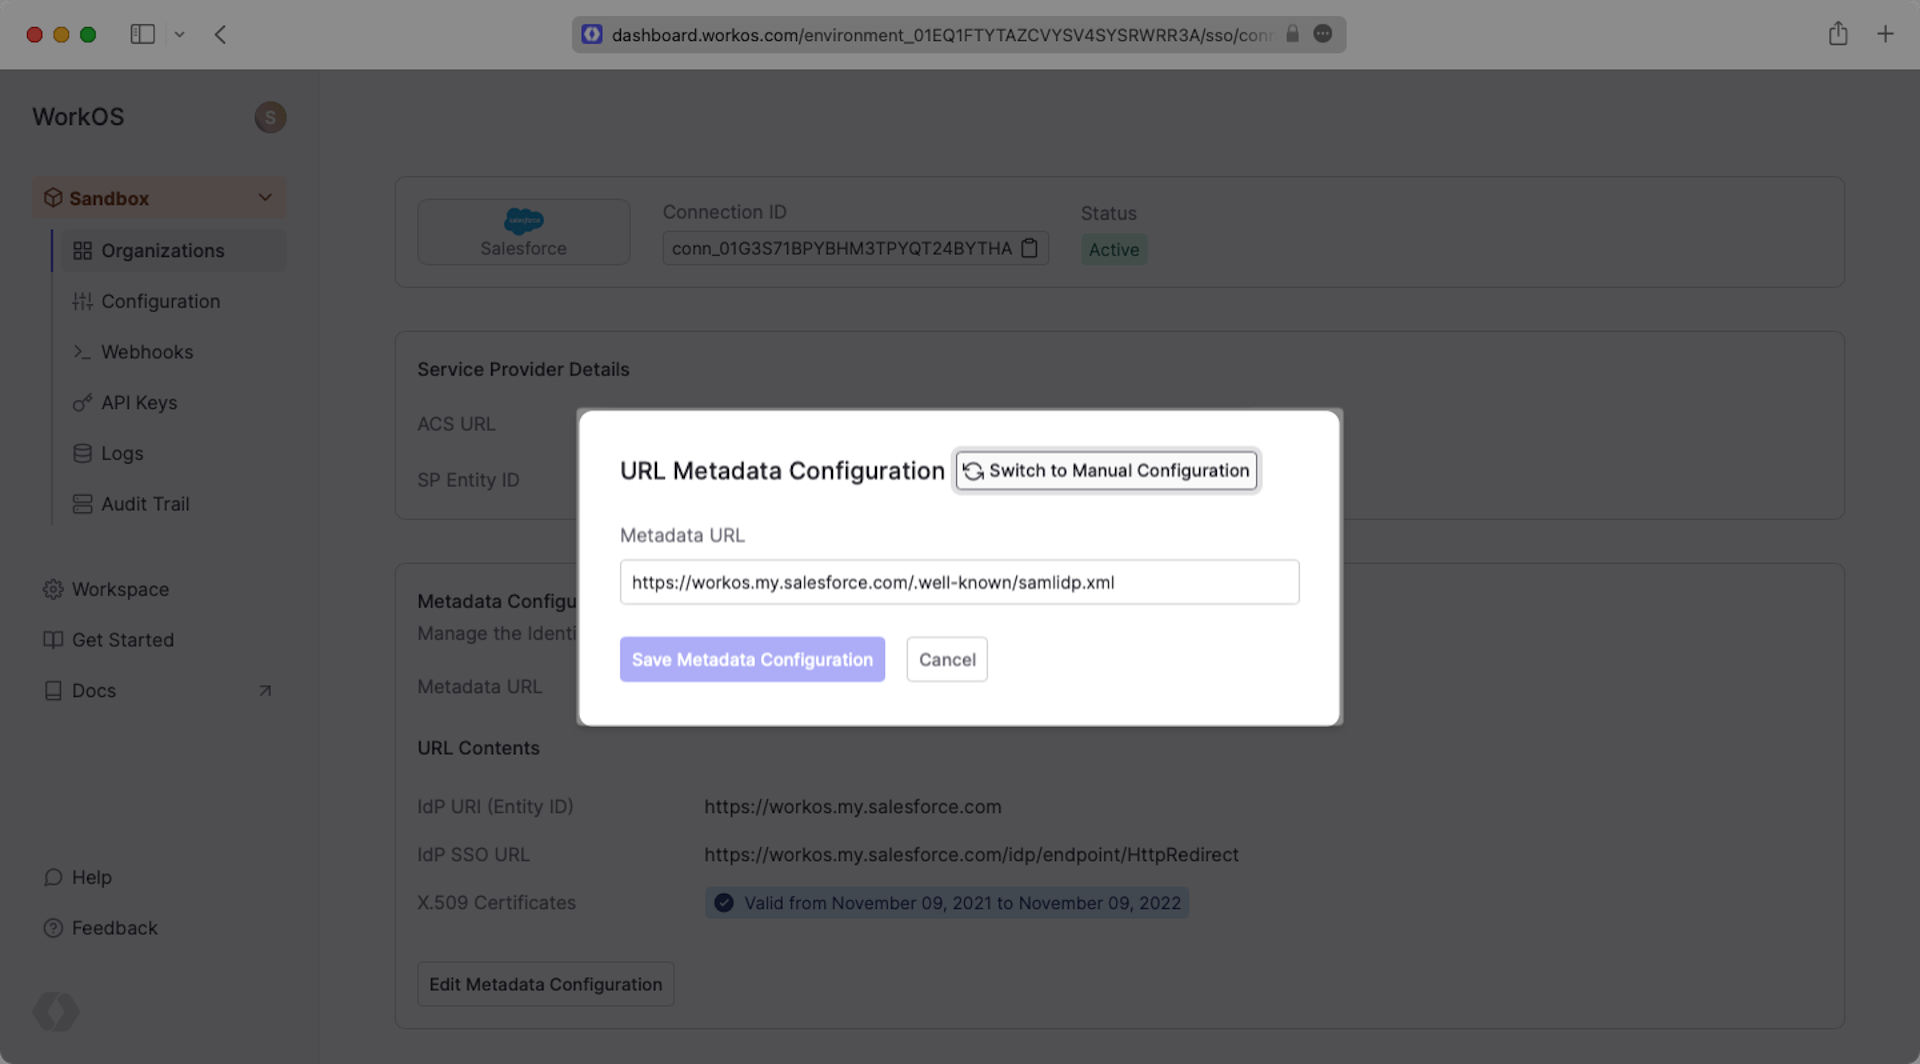Screen dimensions: 1920x1064
Task: Click the browser back arrow
Action: click(x=220, y=34)
